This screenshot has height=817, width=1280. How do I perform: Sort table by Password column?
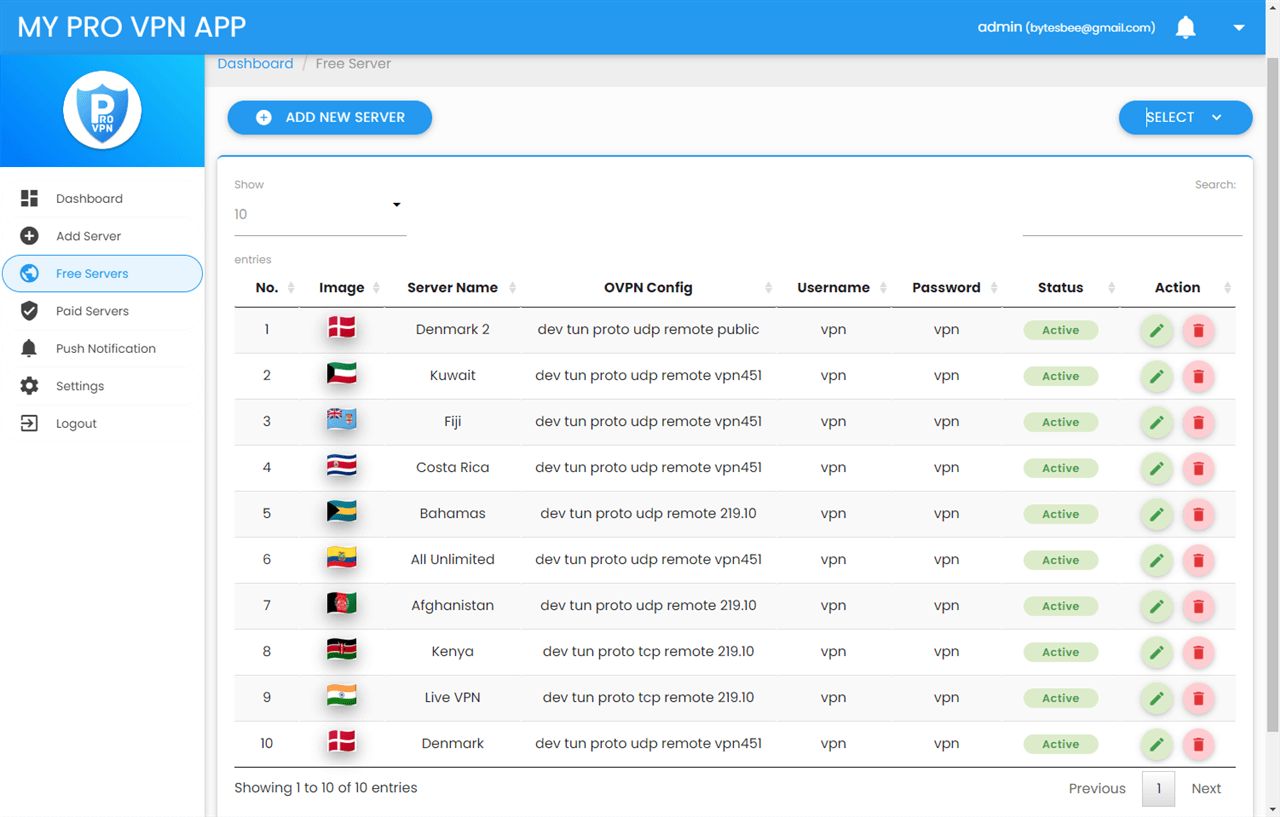(x=946, y=287)
